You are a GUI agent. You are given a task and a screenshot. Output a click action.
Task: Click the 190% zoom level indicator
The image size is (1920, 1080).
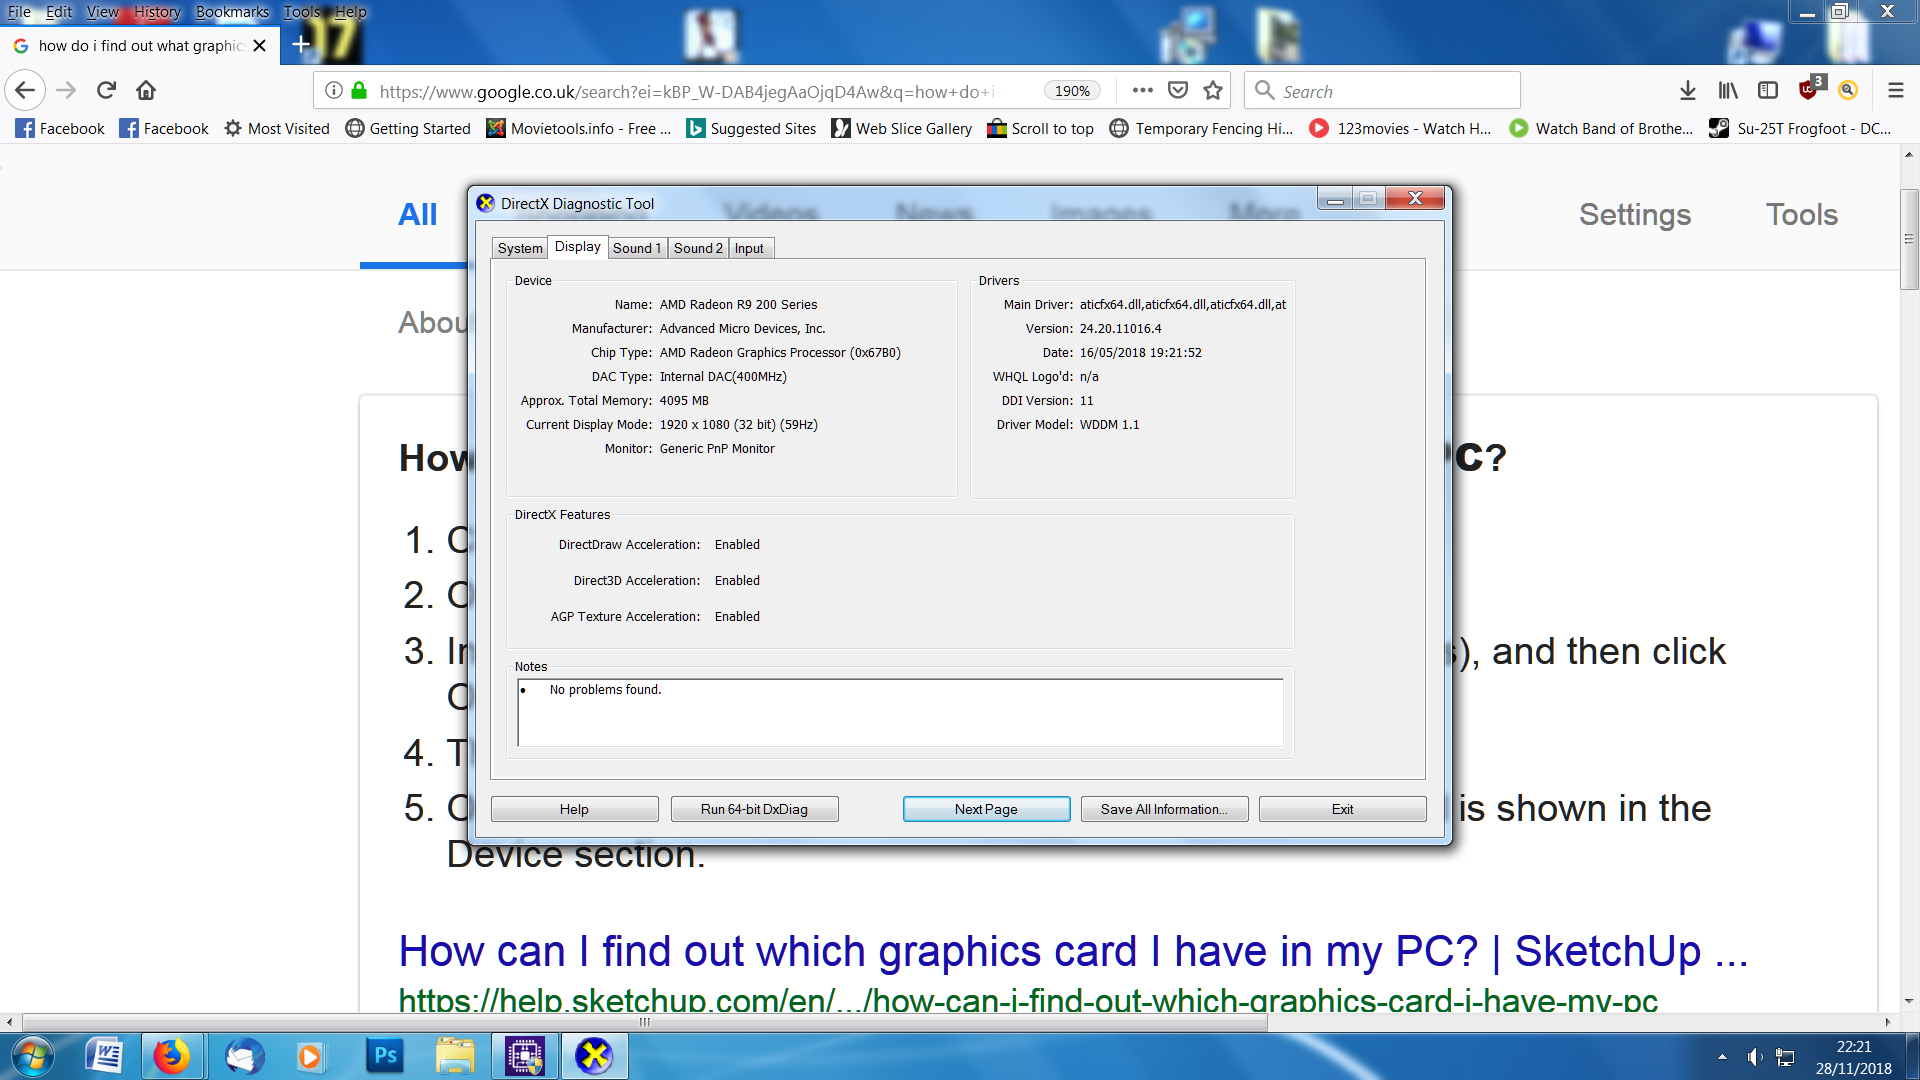pyautogui.click(x=1072, y=91)
